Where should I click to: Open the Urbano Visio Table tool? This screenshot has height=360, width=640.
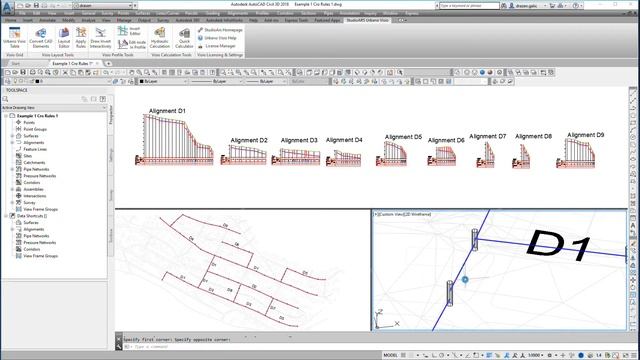[x=14, y=38]
